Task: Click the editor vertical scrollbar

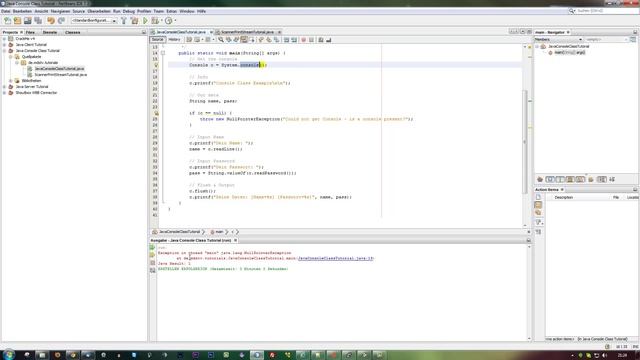Action: [525, 142]
